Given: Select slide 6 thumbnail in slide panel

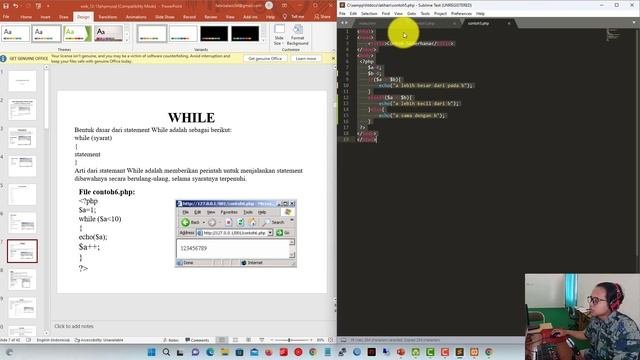Looking at the screenshot, I should (x=22, y=222).
